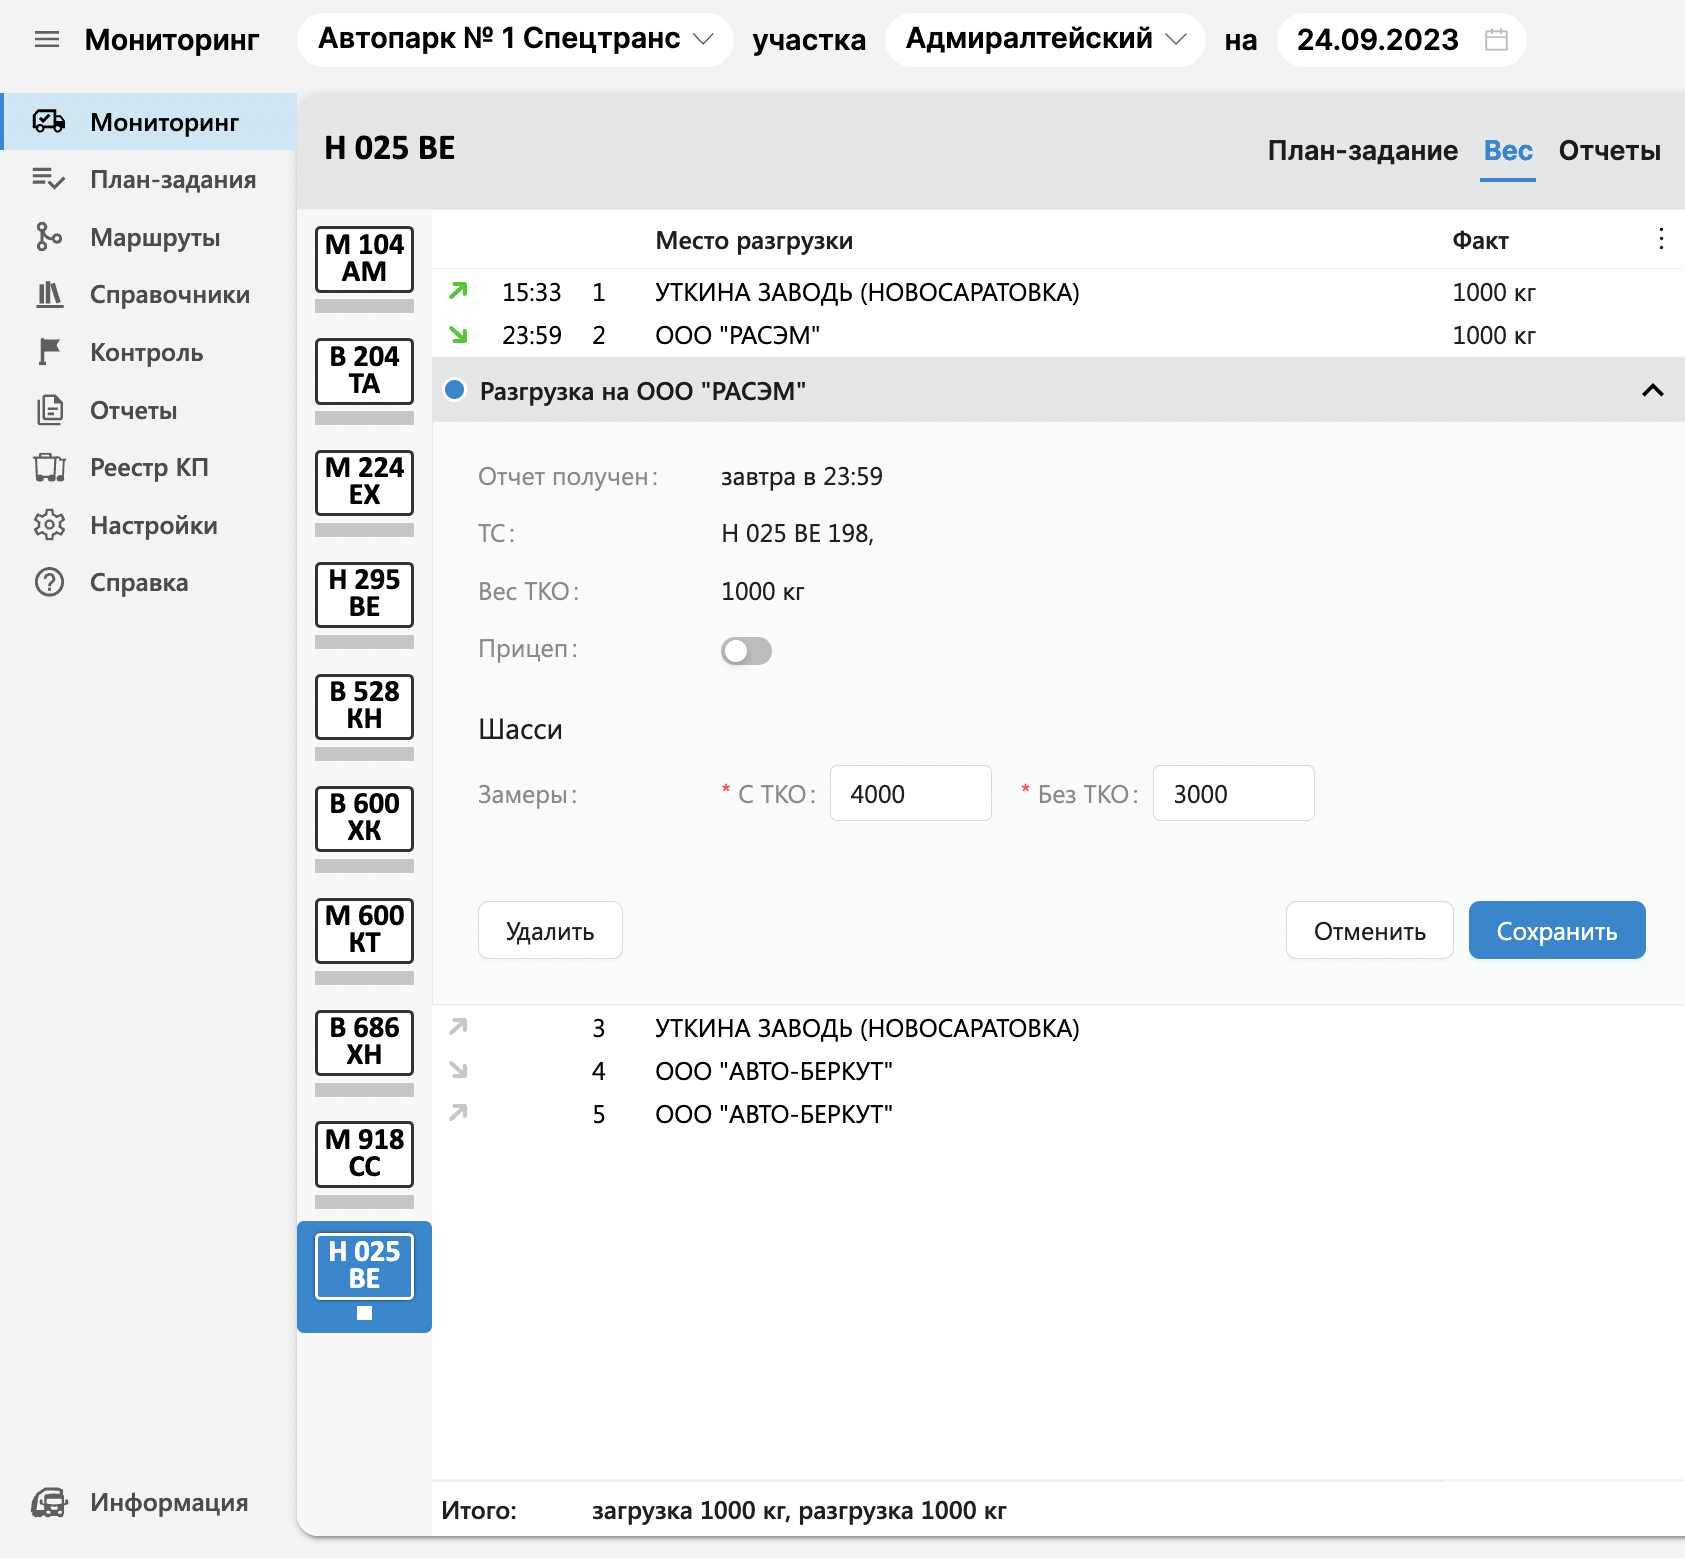The height and width of the screenshot is (1558, 1685).
Task: Click the Справочники books icon
Action: click(x=49, y=295)
